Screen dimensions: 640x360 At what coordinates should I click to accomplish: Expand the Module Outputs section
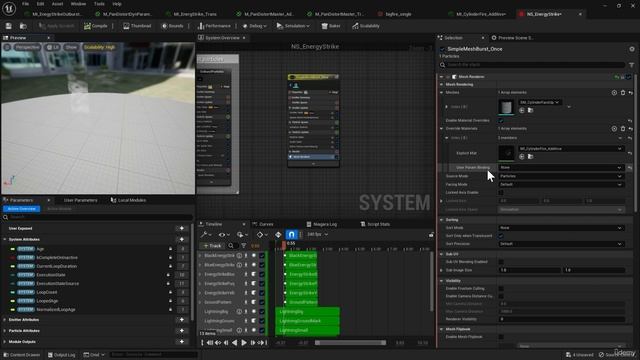click(x=5, y=342)
